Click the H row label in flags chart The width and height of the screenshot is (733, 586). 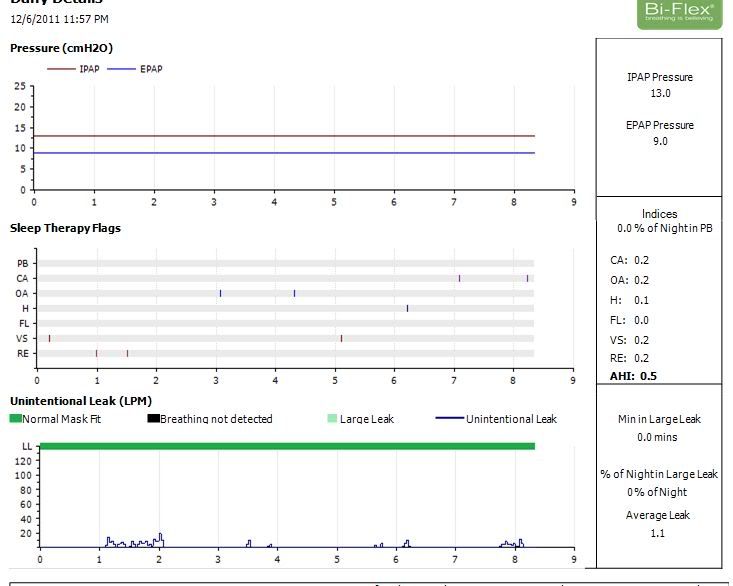pos(25,308)
